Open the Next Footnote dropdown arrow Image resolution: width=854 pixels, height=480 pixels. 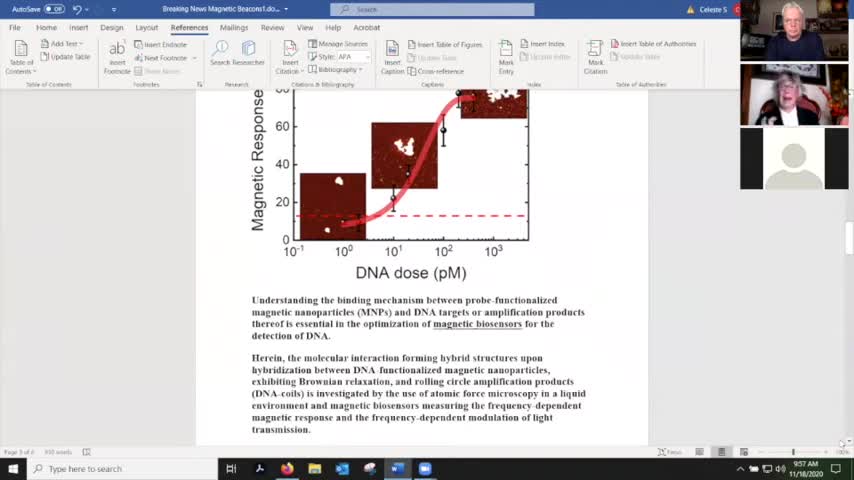click(x=194, y=58)
